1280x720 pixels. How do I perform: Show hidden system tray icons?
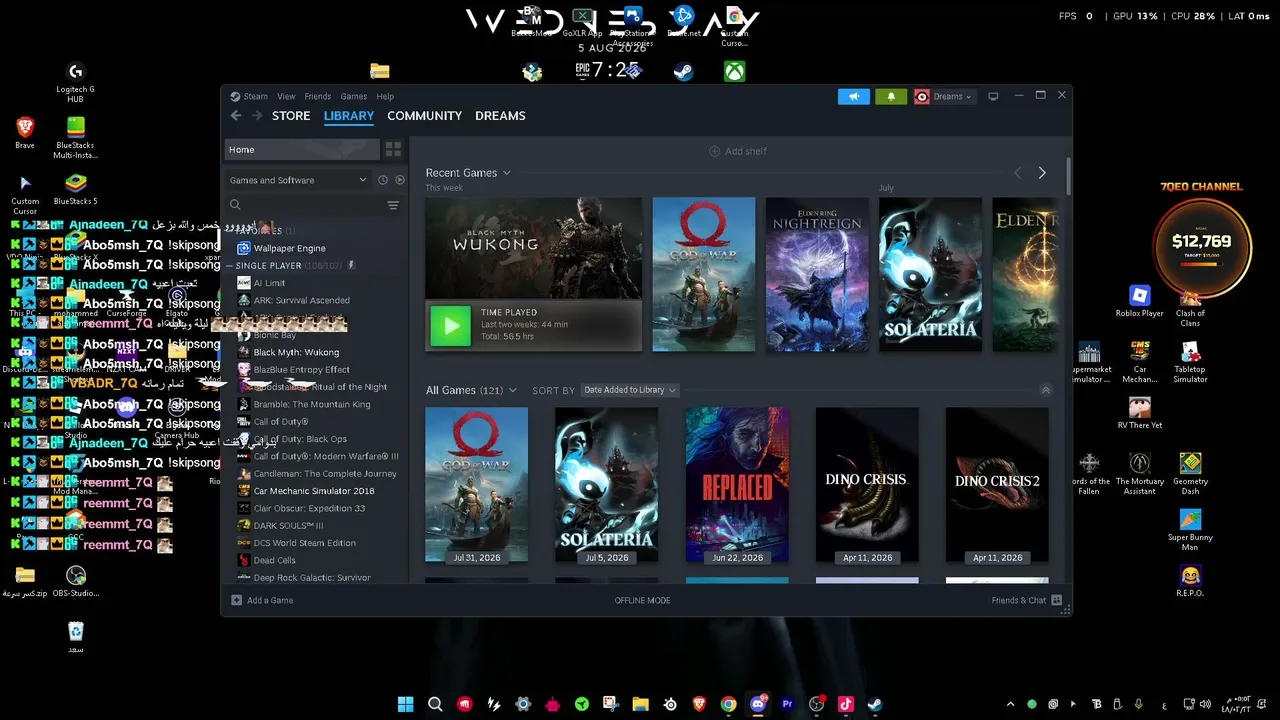(1010, 704)
